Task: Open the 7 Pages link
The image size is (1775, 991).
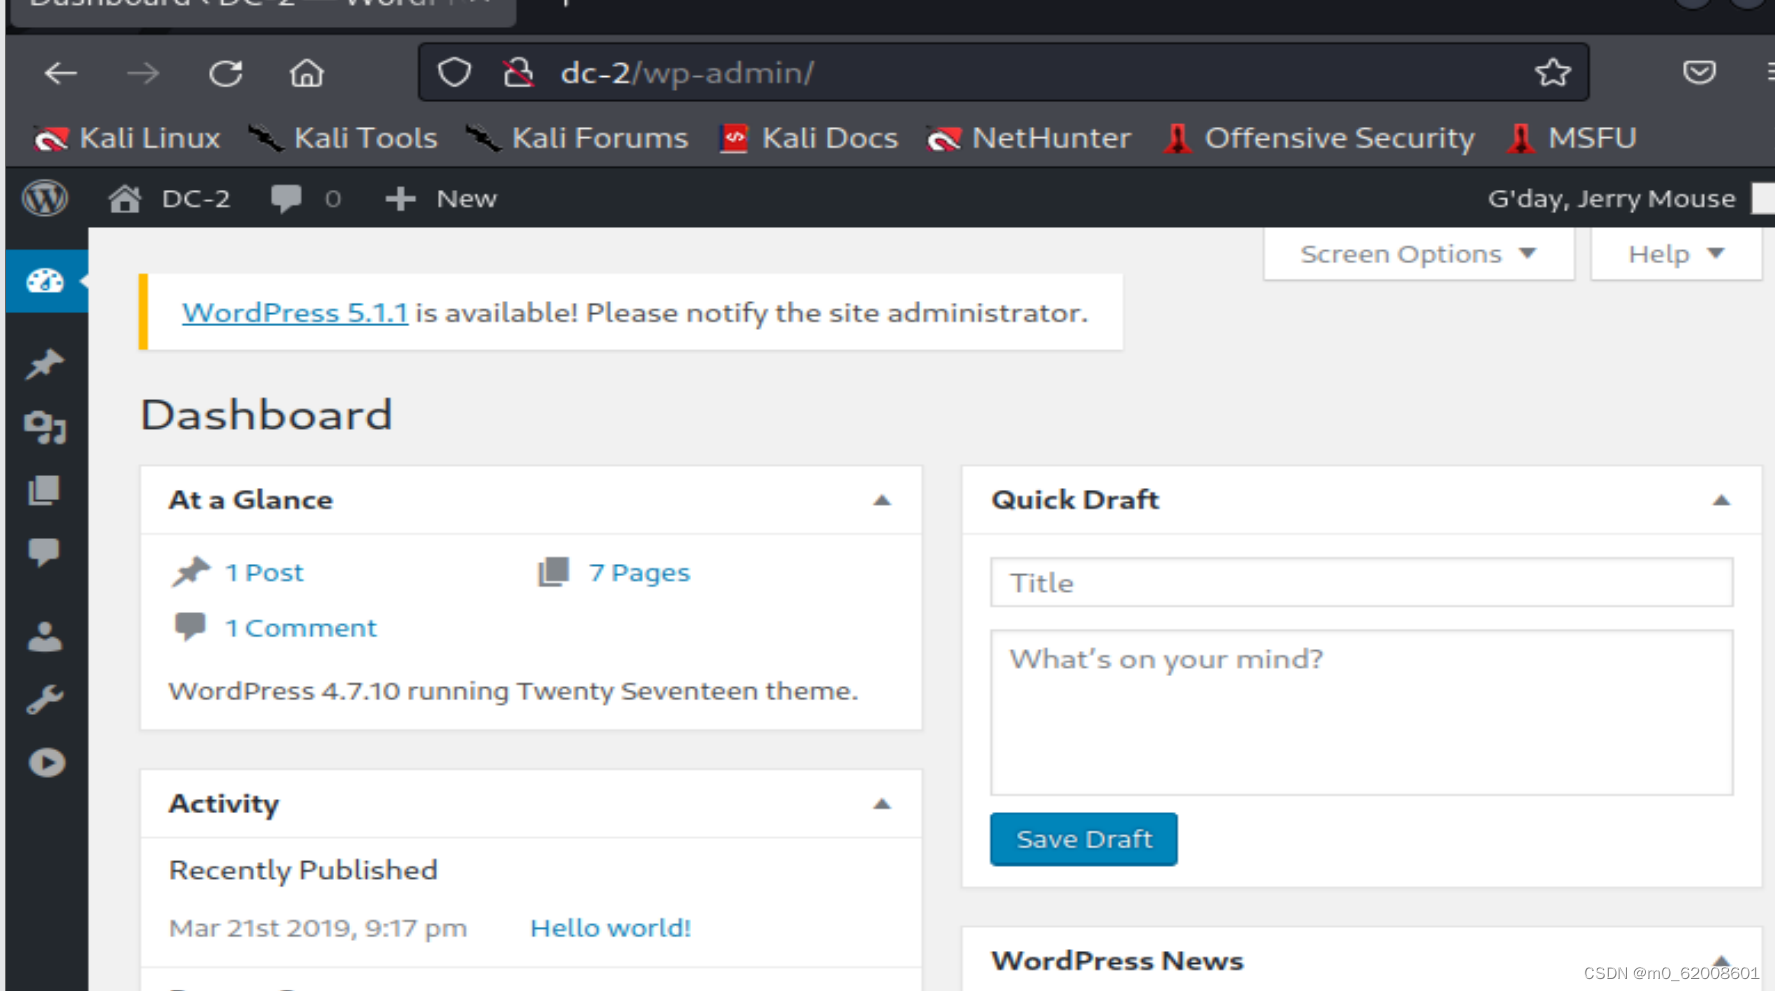Action: coord(640,572)
